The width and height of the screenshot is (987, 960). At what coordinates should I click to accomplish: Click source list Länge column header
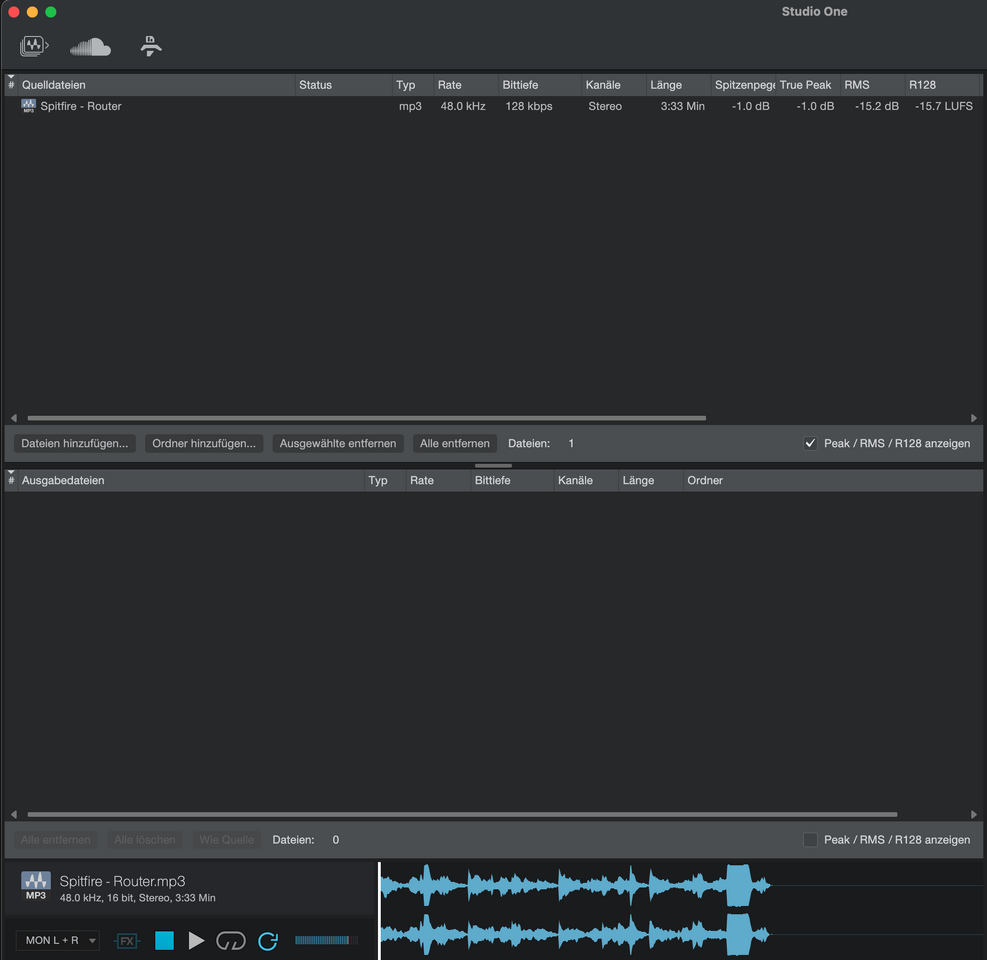[679, 85]
